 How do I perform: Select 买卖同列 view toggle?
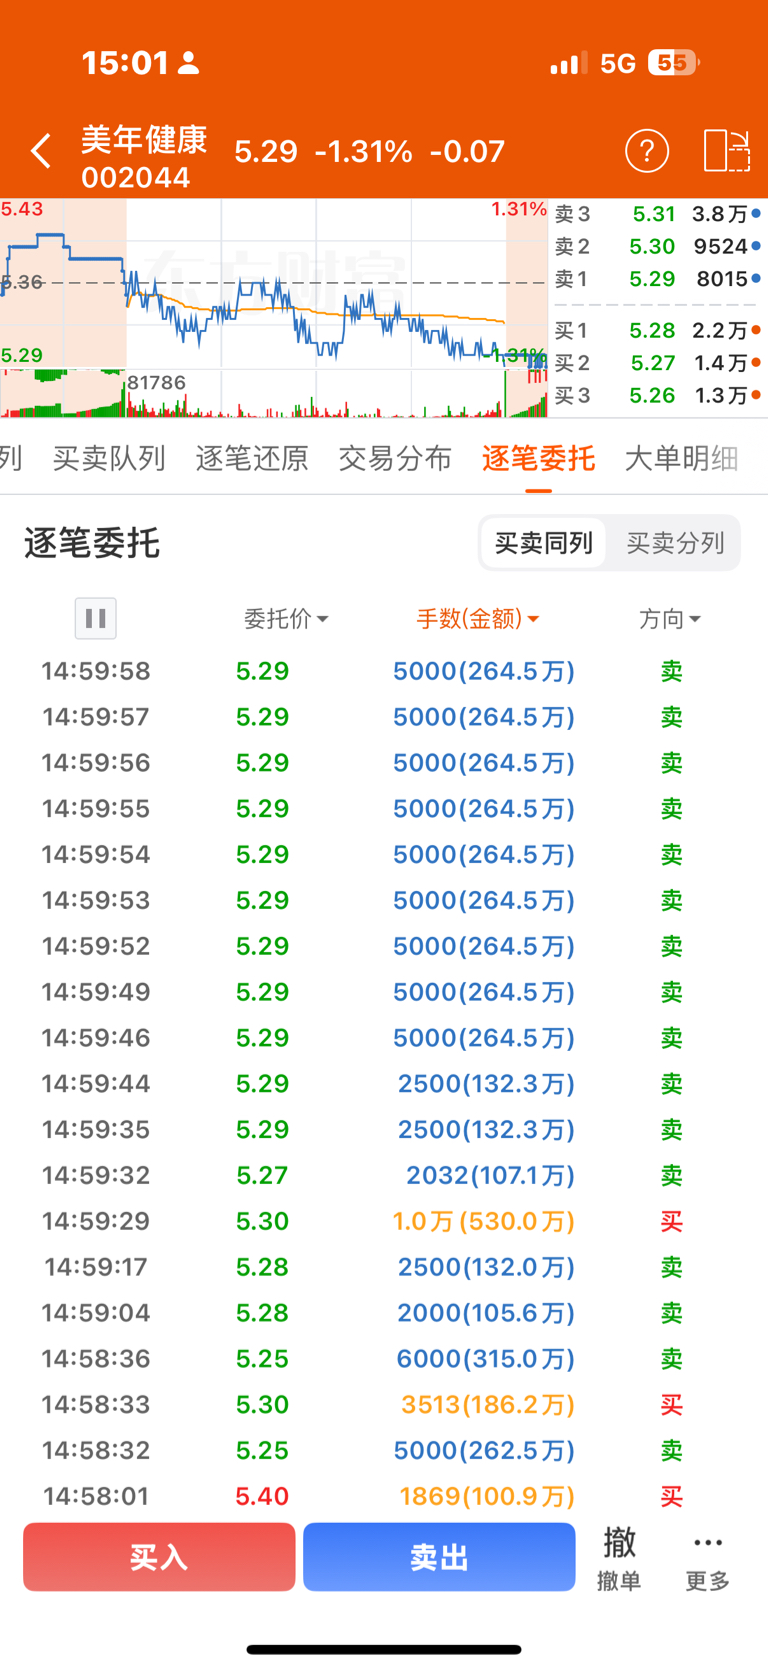pyautogui.click(x=544, y=543)
